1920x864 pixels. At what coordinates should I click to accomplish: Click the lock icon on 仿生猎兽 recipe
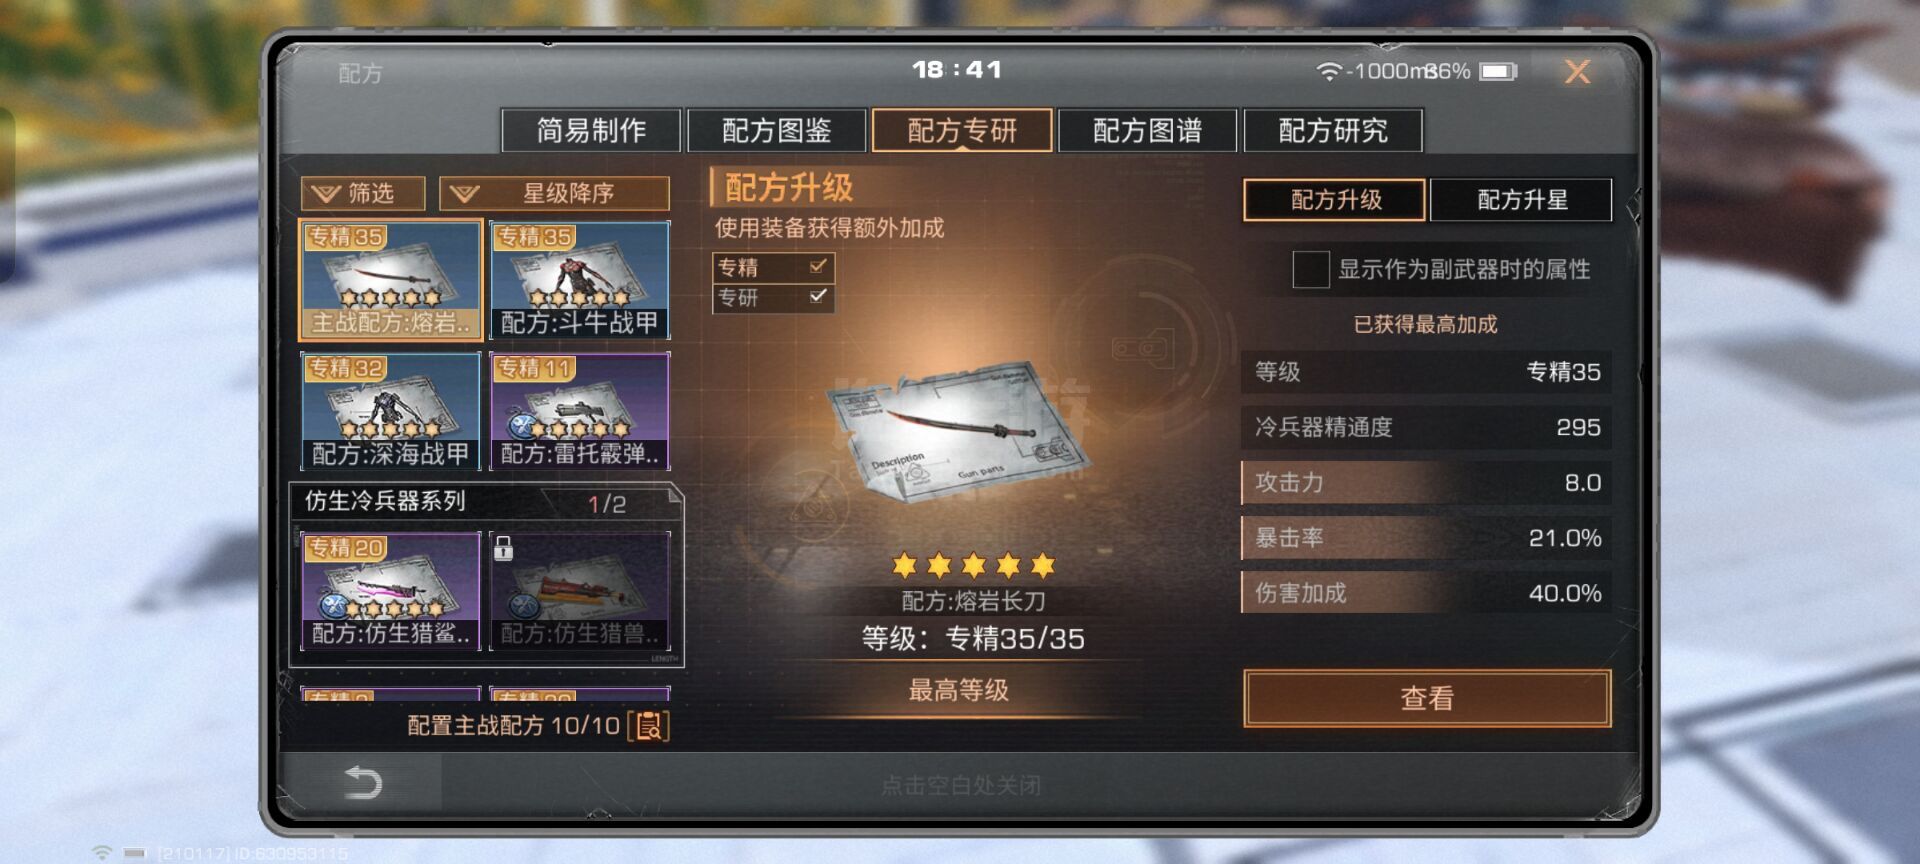click(504, 547)
